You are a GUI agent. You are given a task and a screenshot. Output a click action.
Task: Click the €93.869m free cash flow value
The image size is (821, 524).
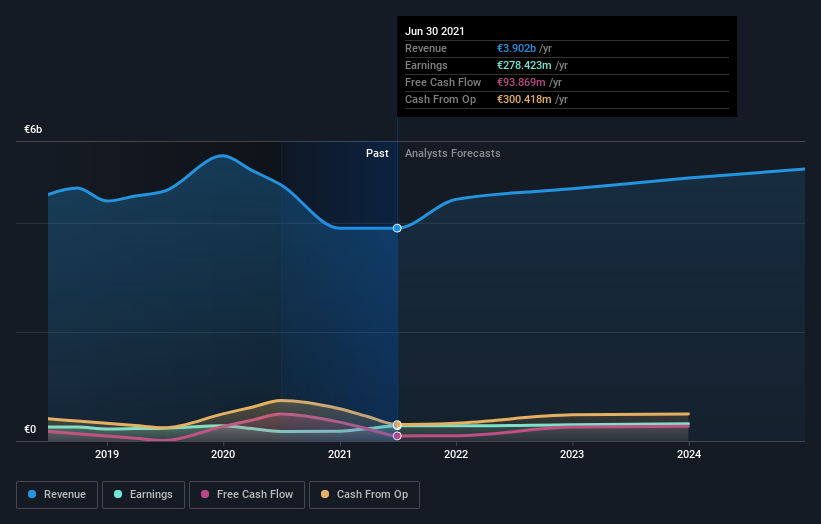pyautogui.click(x=521, y=82)
